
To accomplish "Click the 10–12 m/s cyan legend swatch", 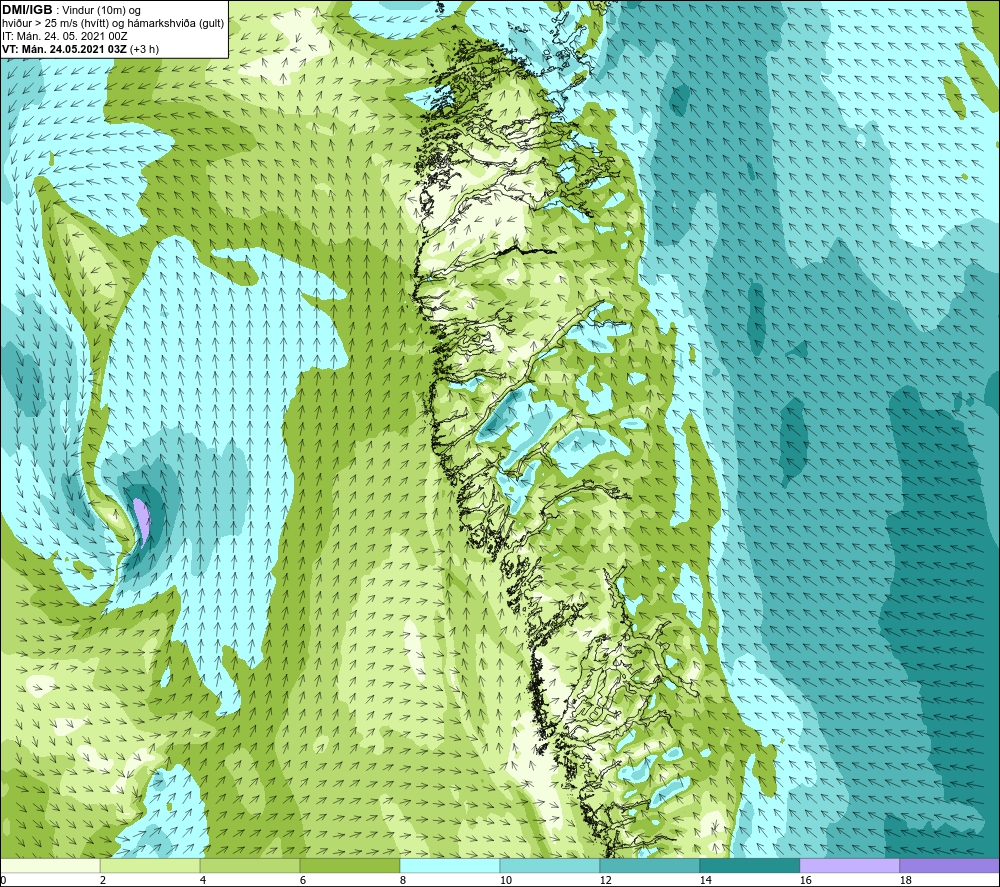I will 550,866.
